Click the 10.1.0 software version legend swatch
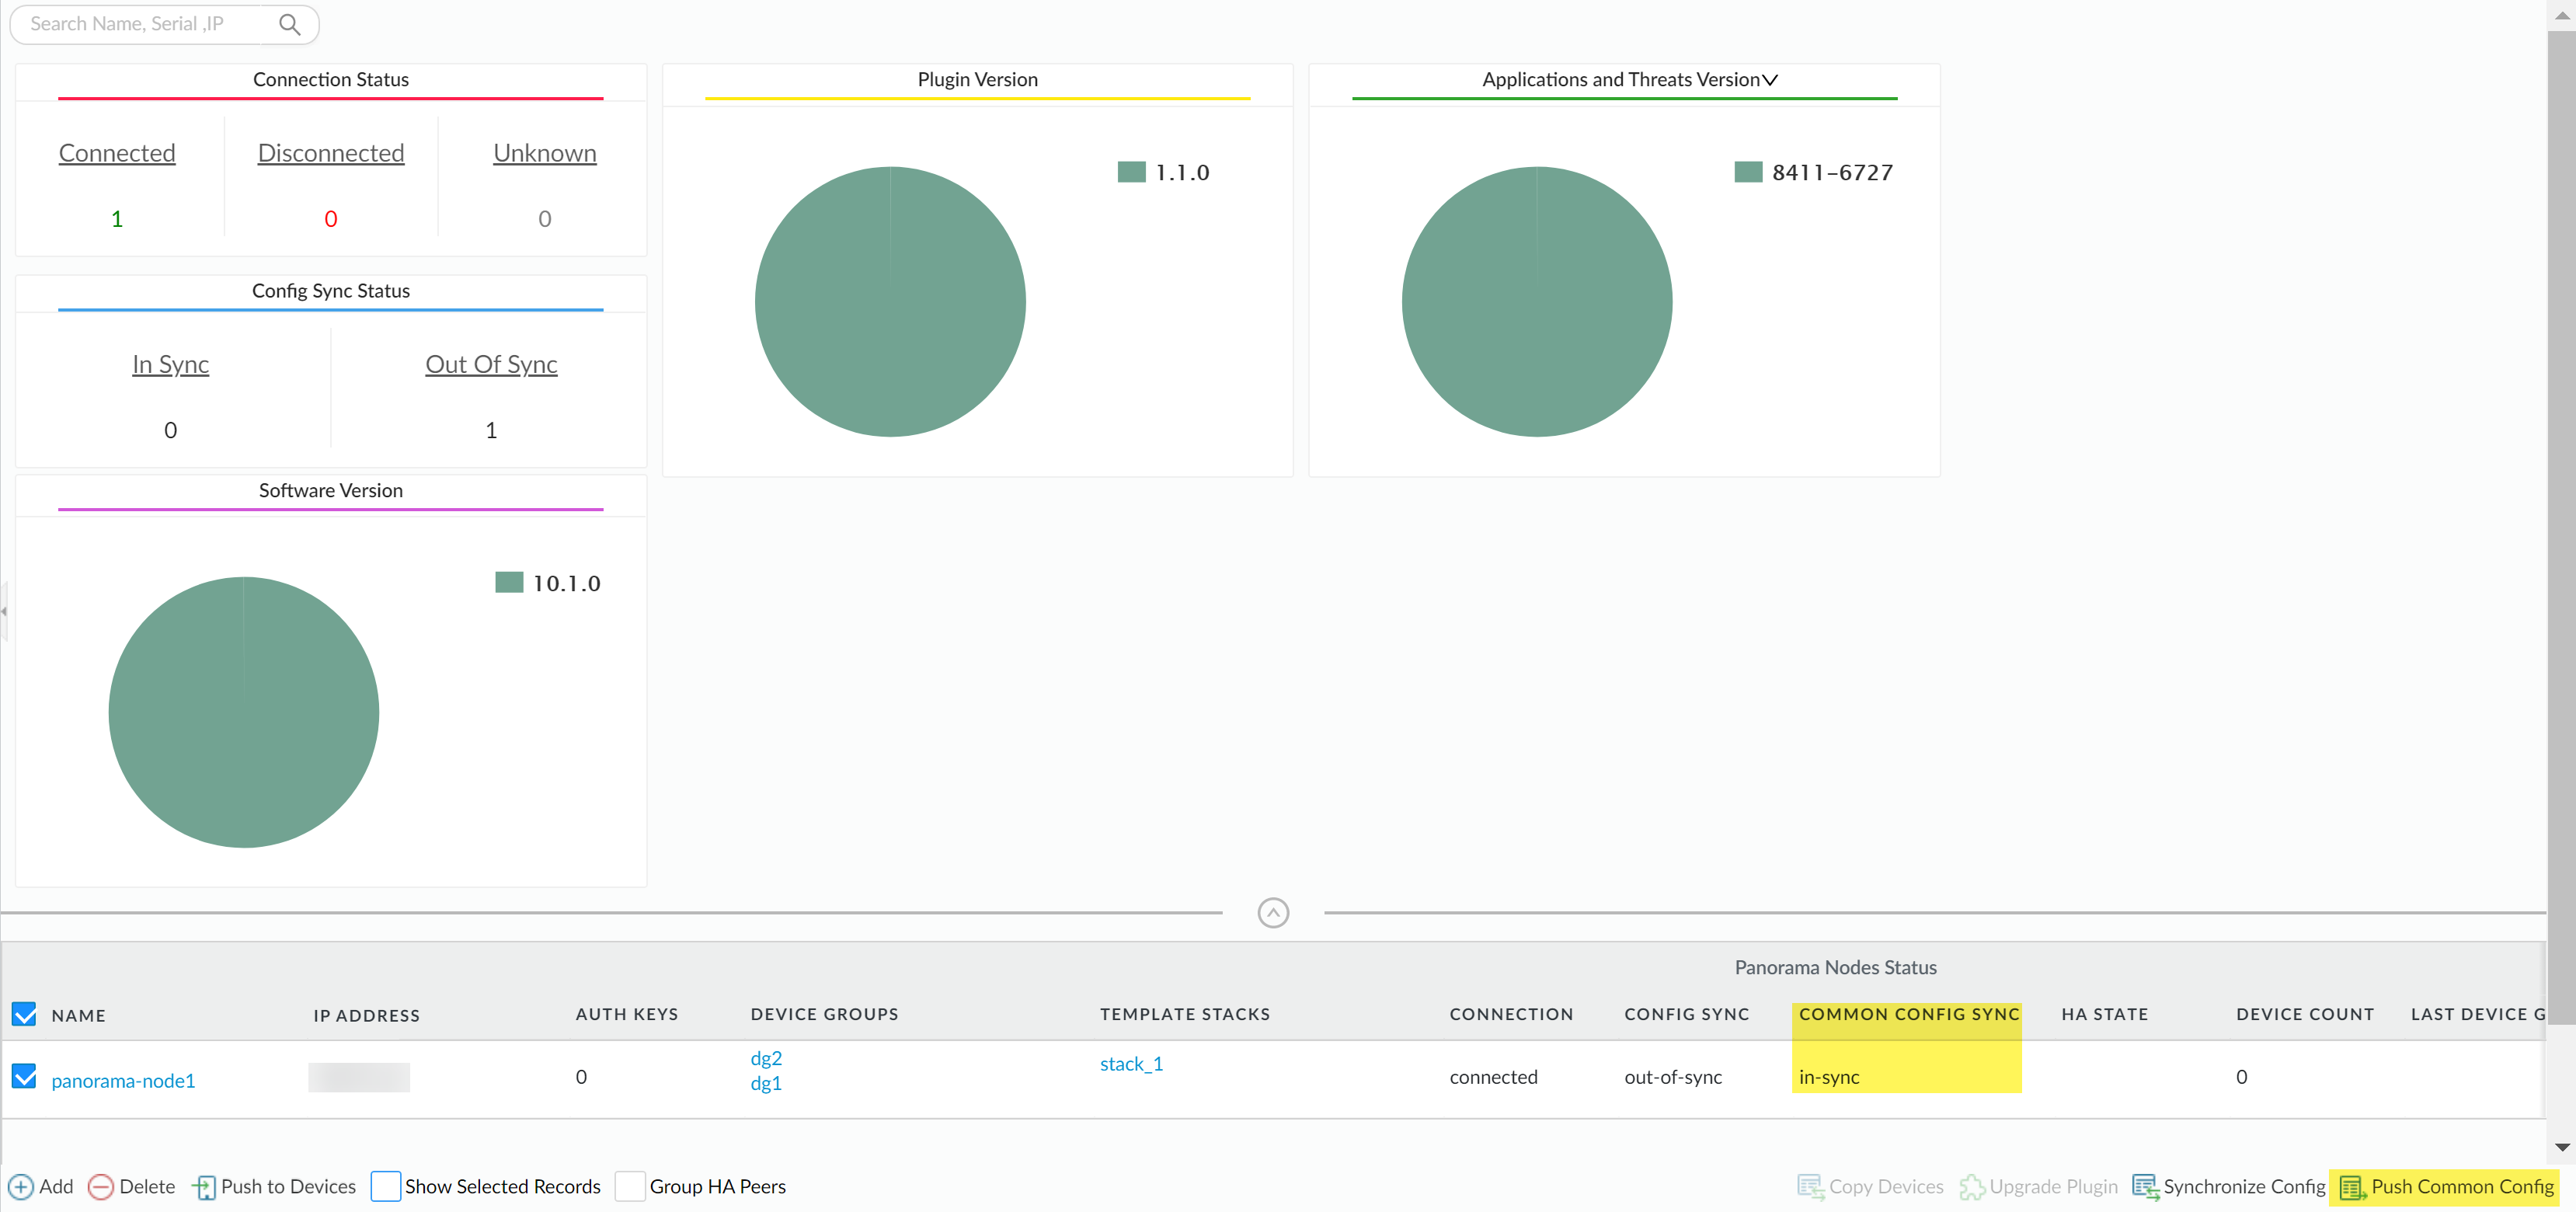 (509, 583)
